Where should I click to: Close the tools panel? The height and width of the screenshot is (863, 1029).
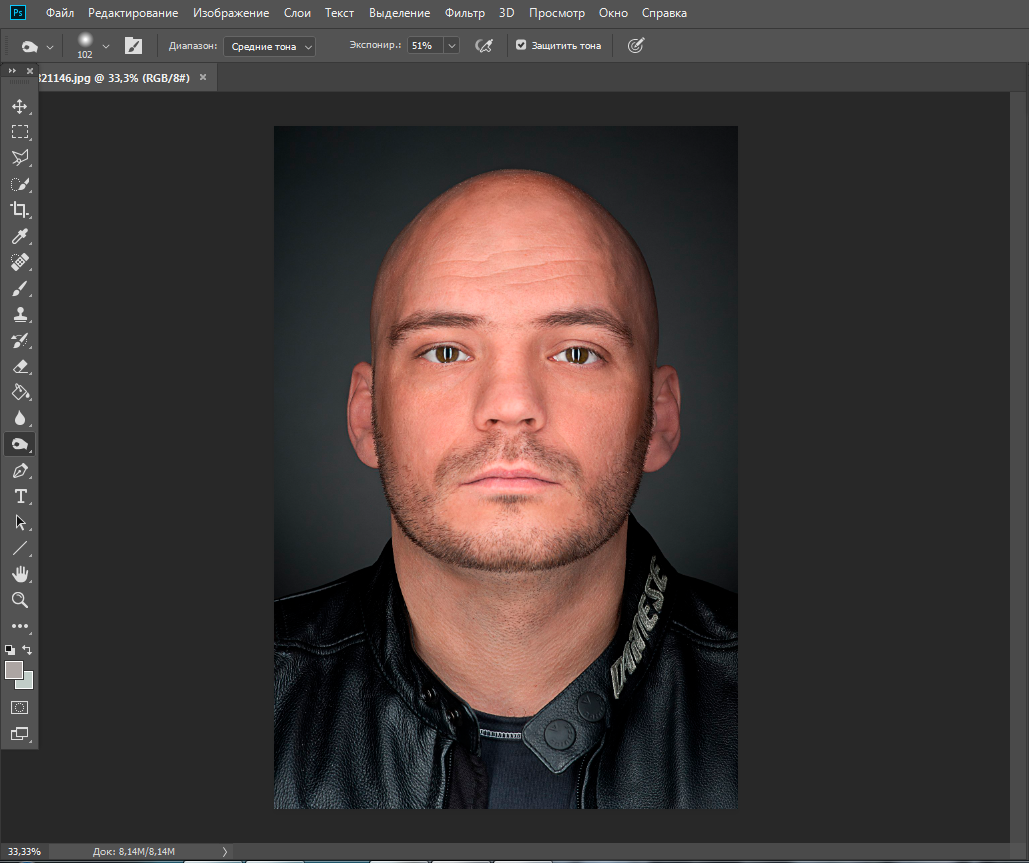pos(30,71)
